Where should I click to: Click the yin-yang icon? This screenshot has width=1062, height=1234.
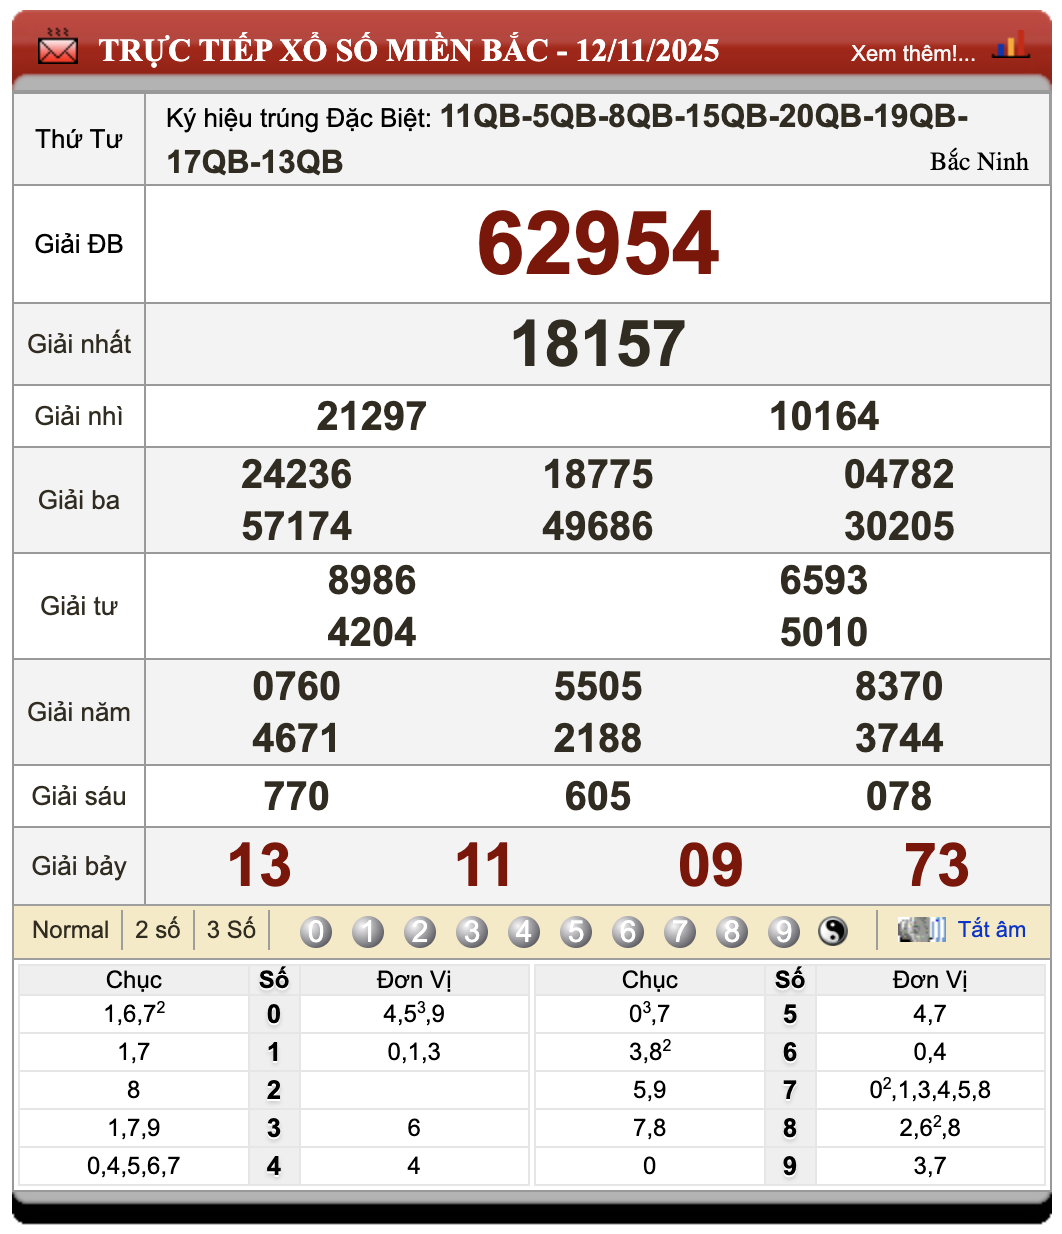coord(833,930)
